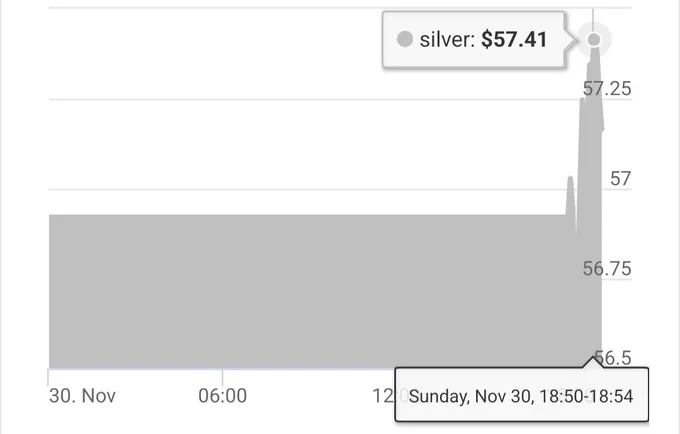Click the $57.41 price value in tooltip
Screen dimensions: 680x434
point(514,41)
